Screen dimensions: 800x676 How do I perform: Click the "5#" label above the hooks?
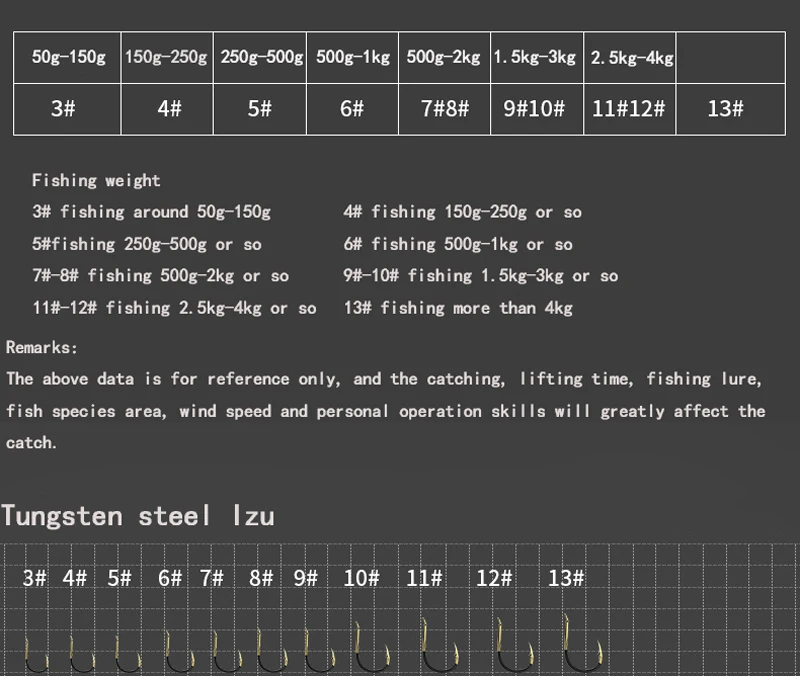pos(119,579)
